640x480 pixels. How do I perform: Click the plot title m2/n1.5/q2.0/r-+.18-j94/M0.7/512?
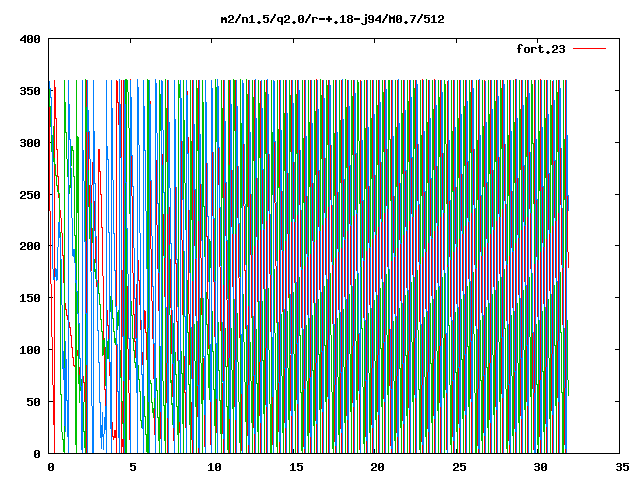pos(332,19)
